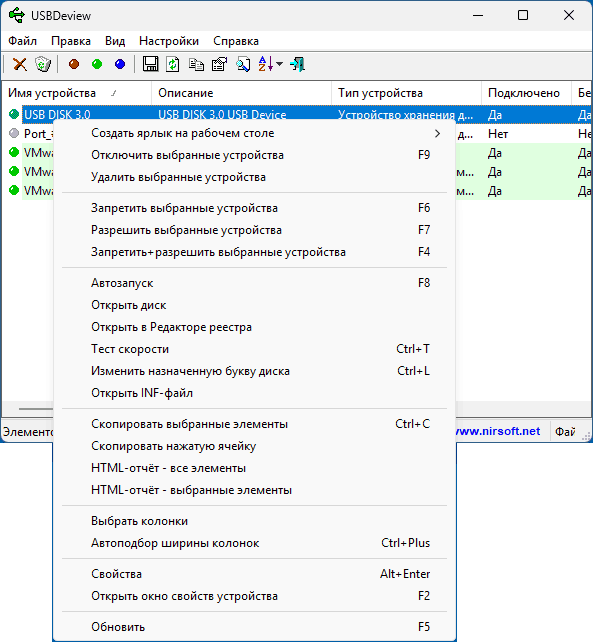Click the green refresh toolbar icon
Viewport: 593px width, 642px height.
173,64
